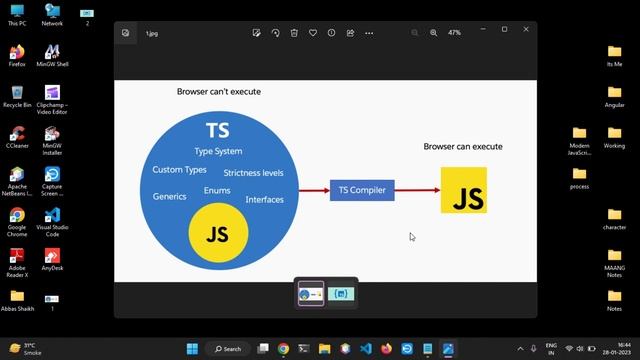640x360 pixels.
Task: Click the 47% zoom level value
Action: tap(454, 33)
